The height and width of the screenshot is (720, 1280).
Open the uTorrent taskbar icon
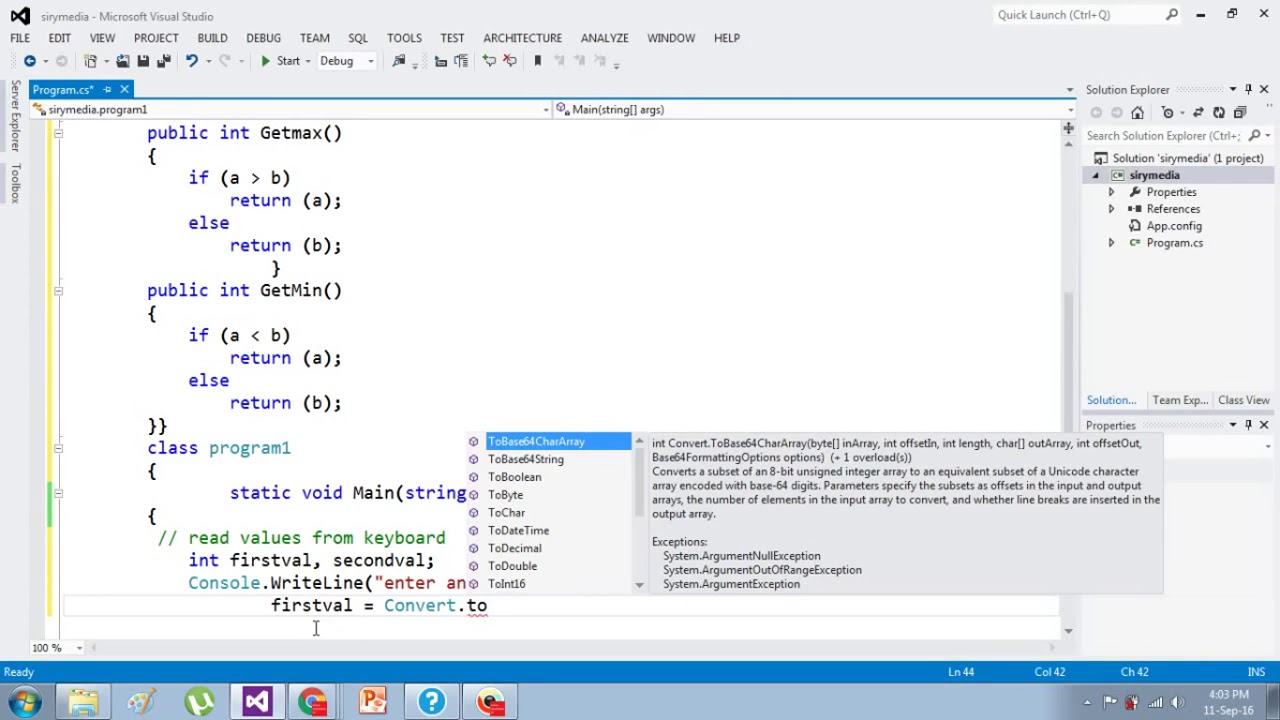[199, 701]
